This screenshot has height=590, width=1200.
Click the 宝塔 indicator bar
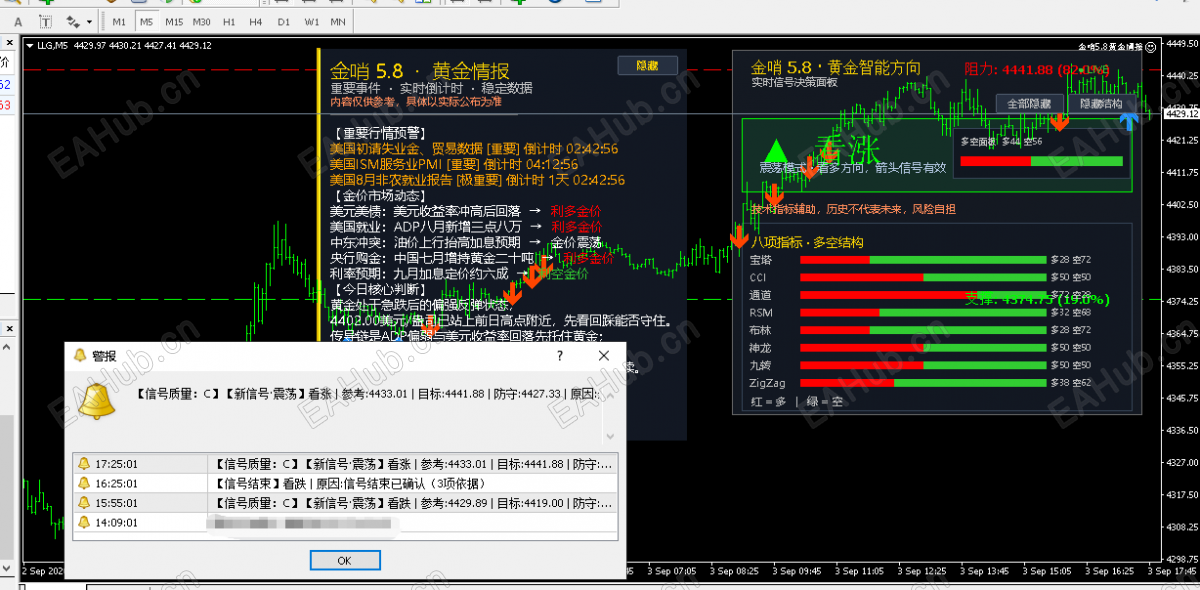click(x=922, y=260)
